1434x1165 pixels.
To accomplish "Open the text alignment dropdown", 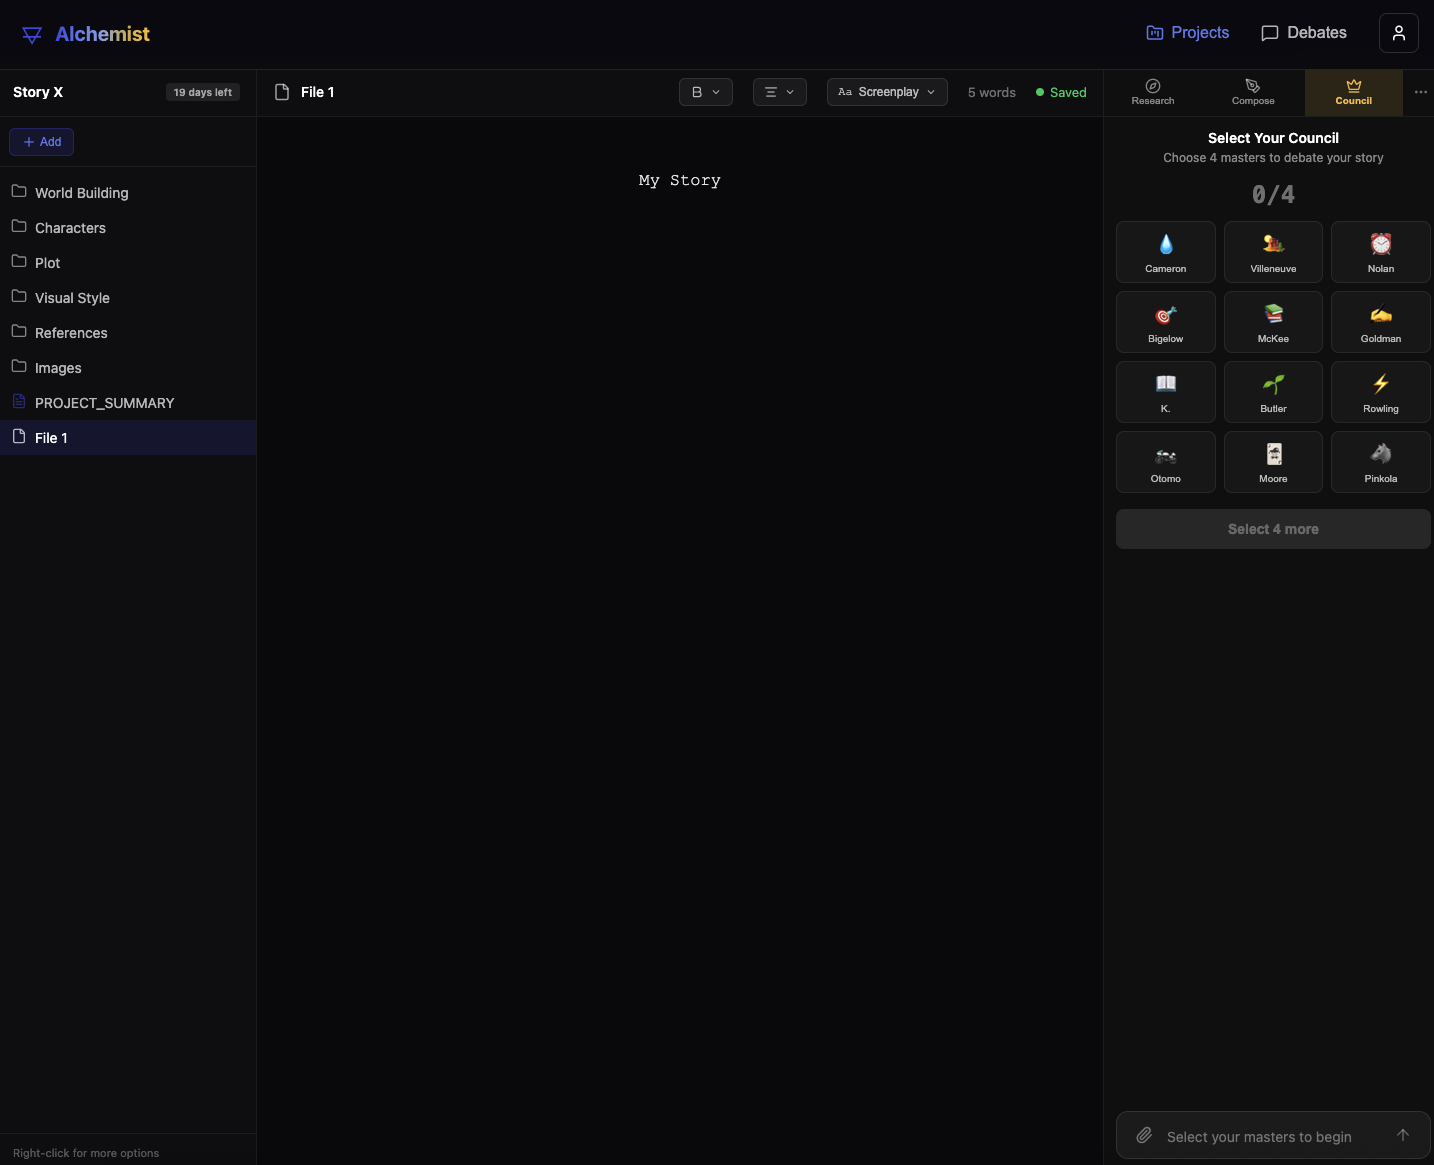I will [779, 92].
